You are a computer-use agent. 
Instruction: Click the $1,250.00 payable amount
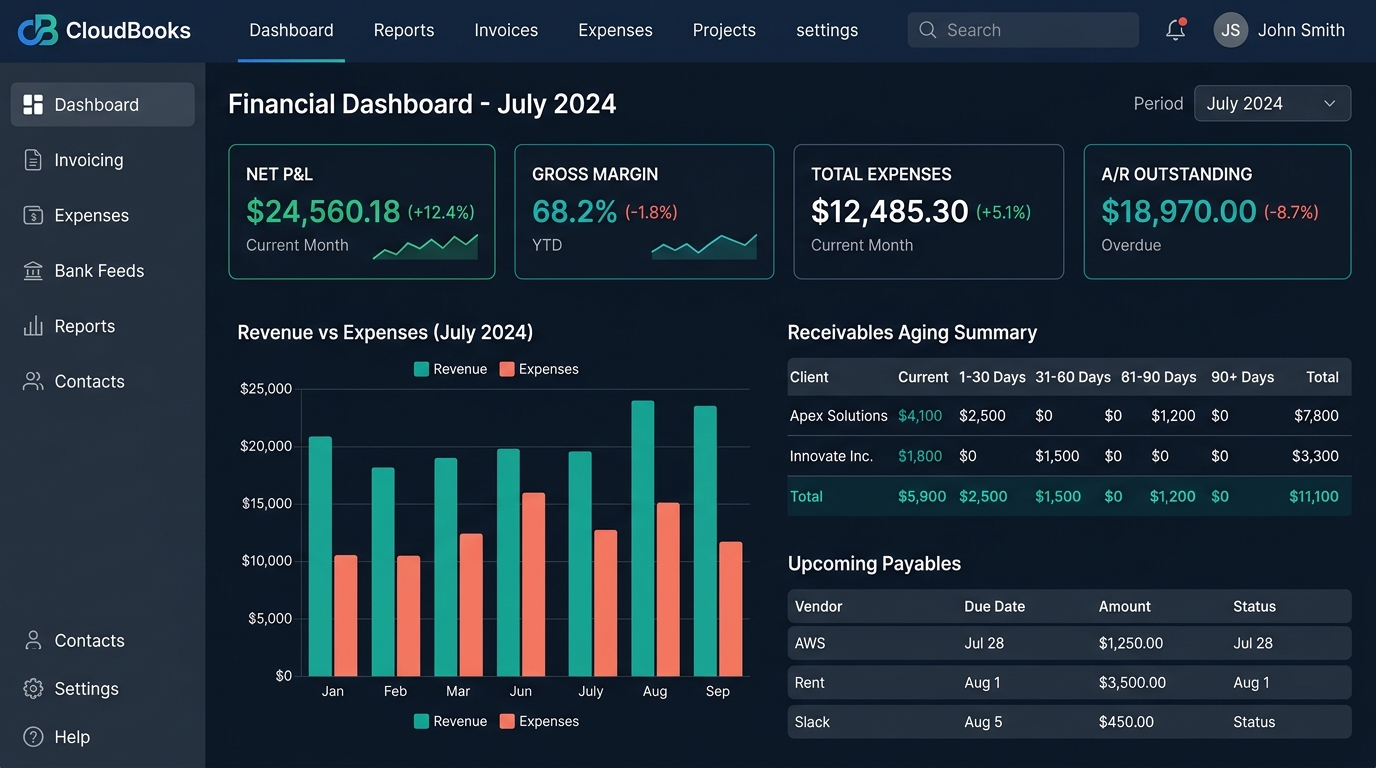(x=1131, y=643)
